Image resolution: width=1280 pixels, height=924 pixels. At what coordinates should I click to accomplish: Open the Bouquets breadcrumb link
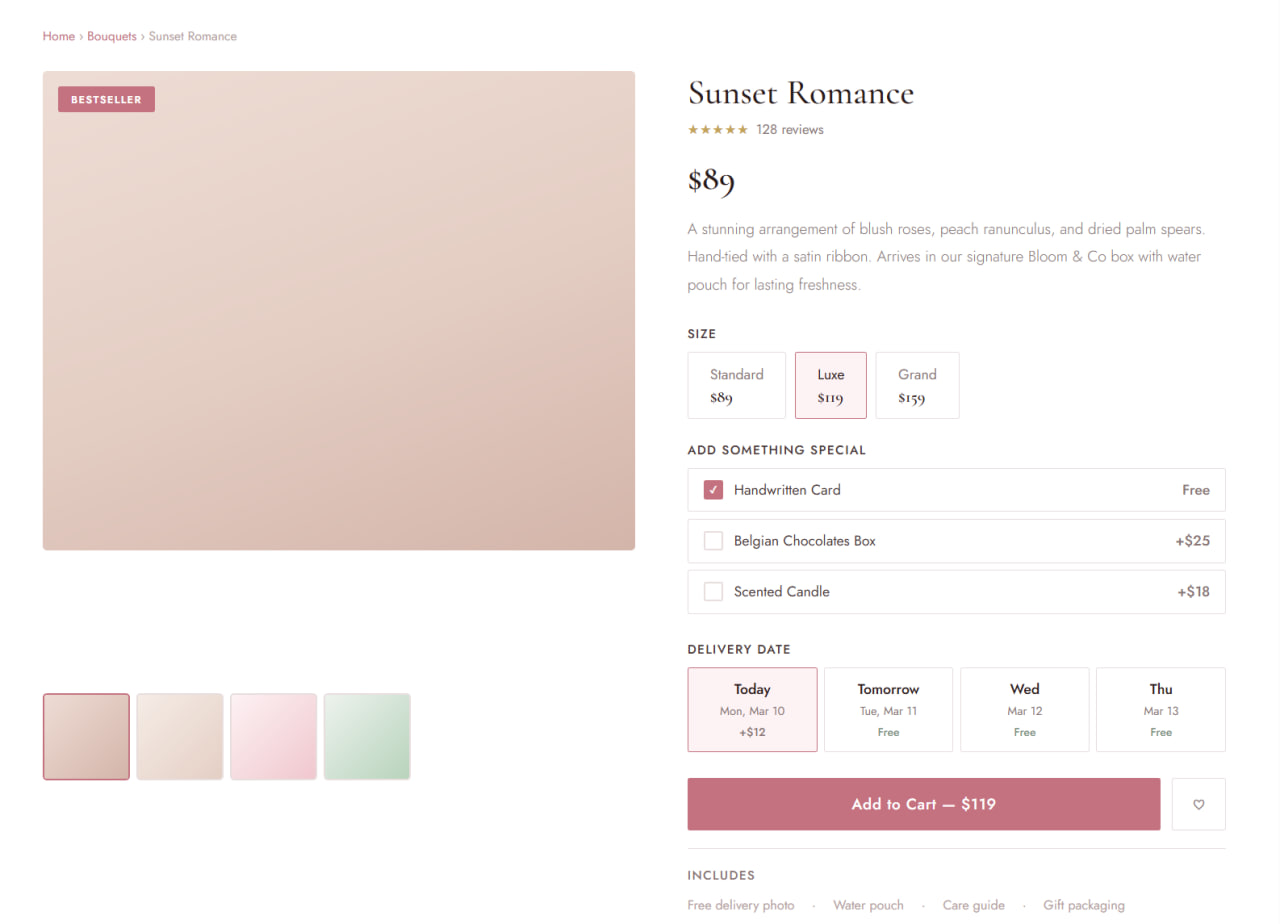(x=111, y=36)
